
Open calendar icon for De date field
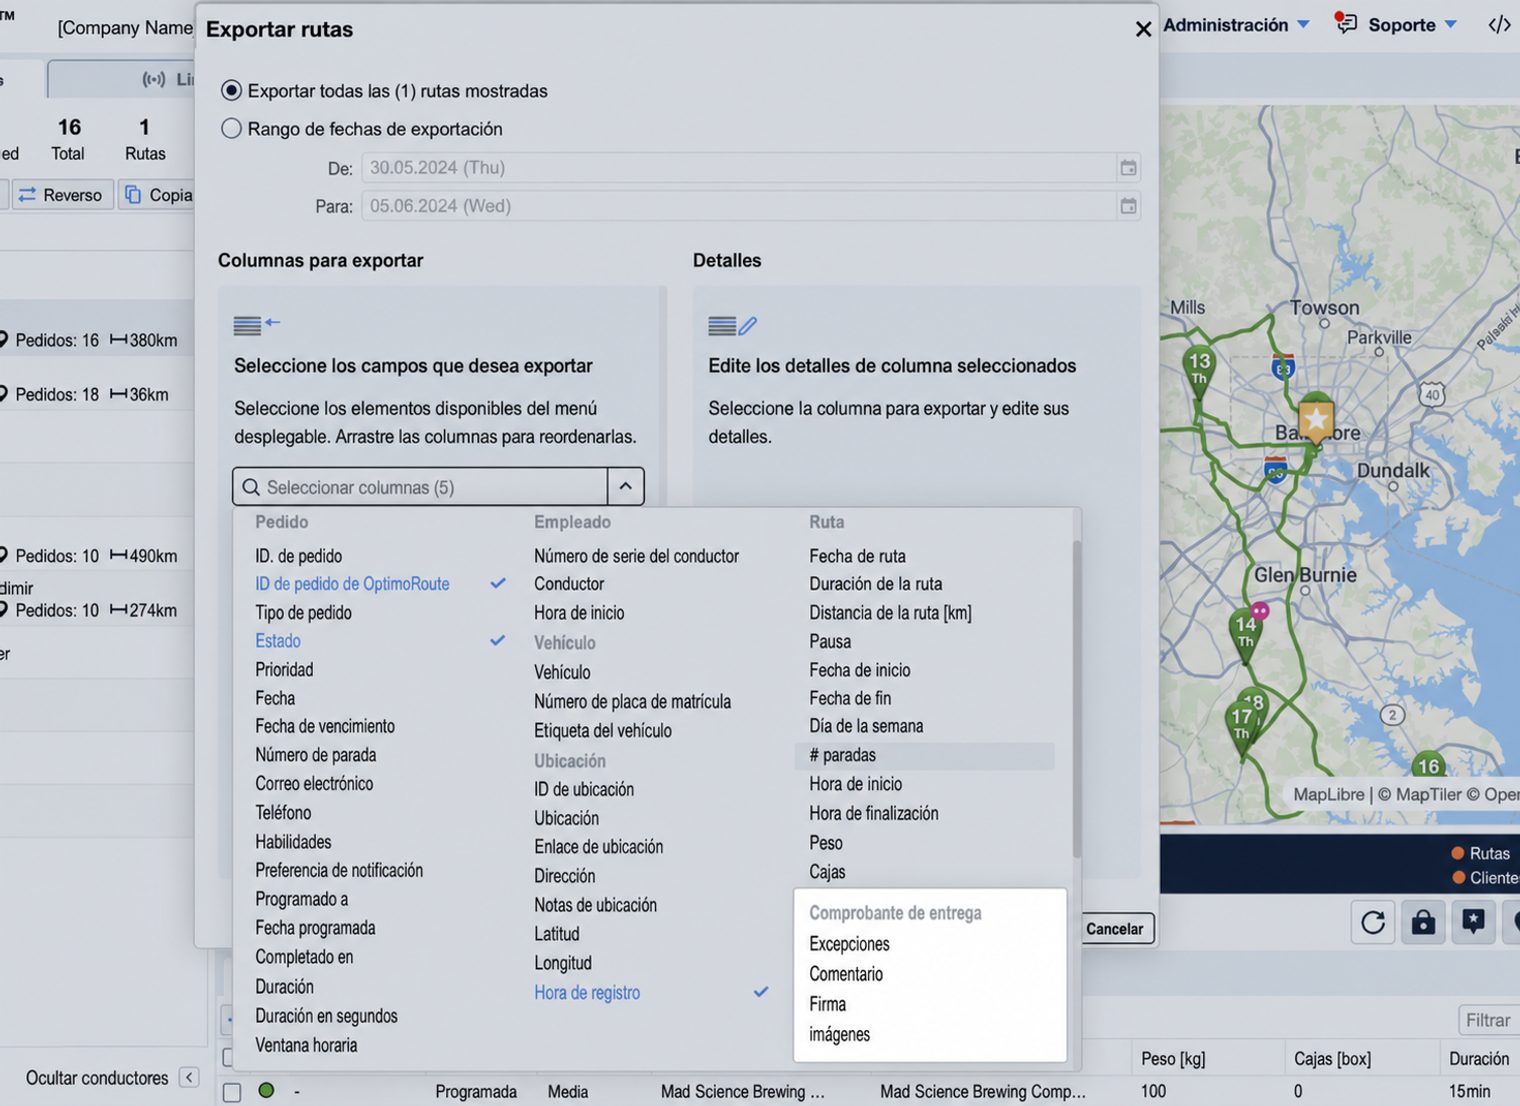click(x=1128, y=168)
